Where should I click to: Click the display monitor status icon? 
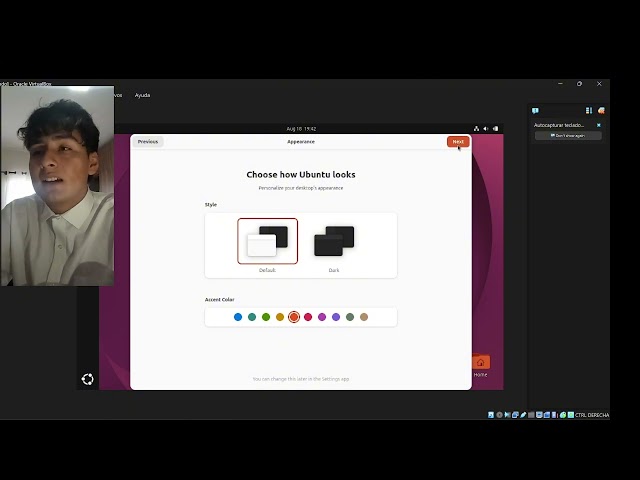coord(539,415)
